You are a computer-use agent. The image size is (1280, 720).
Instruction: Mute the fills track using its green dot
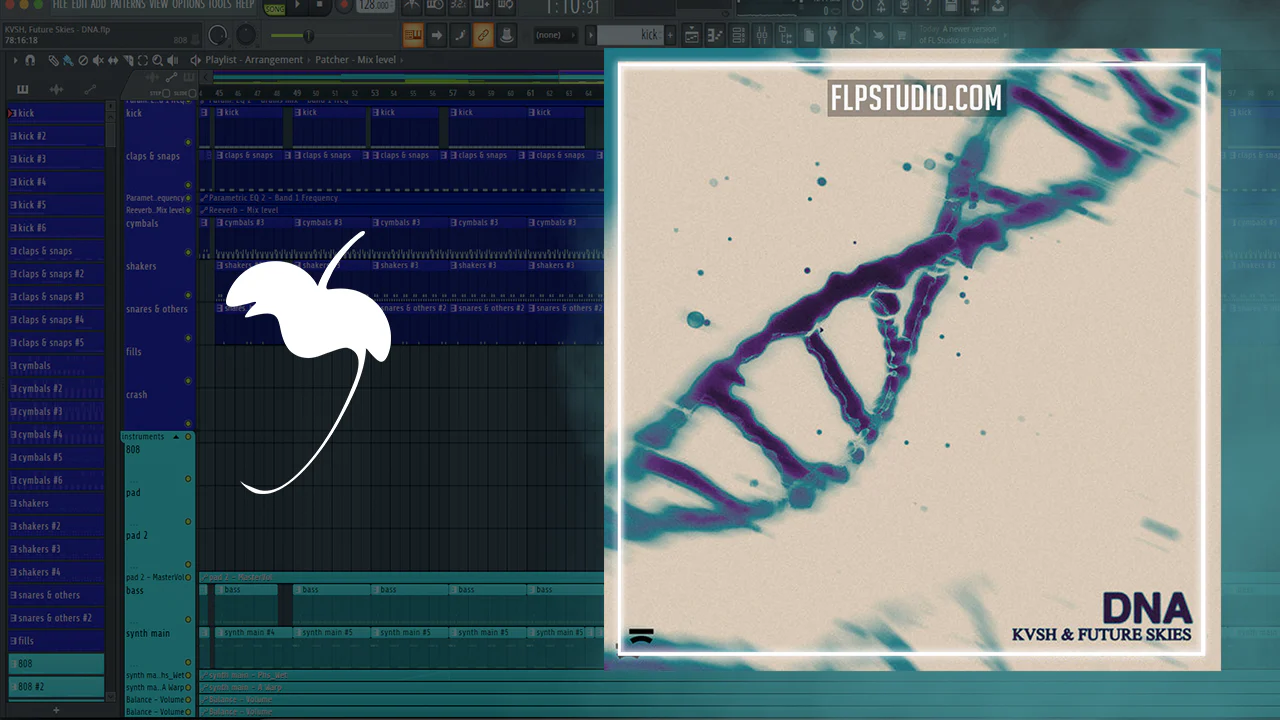187,381
